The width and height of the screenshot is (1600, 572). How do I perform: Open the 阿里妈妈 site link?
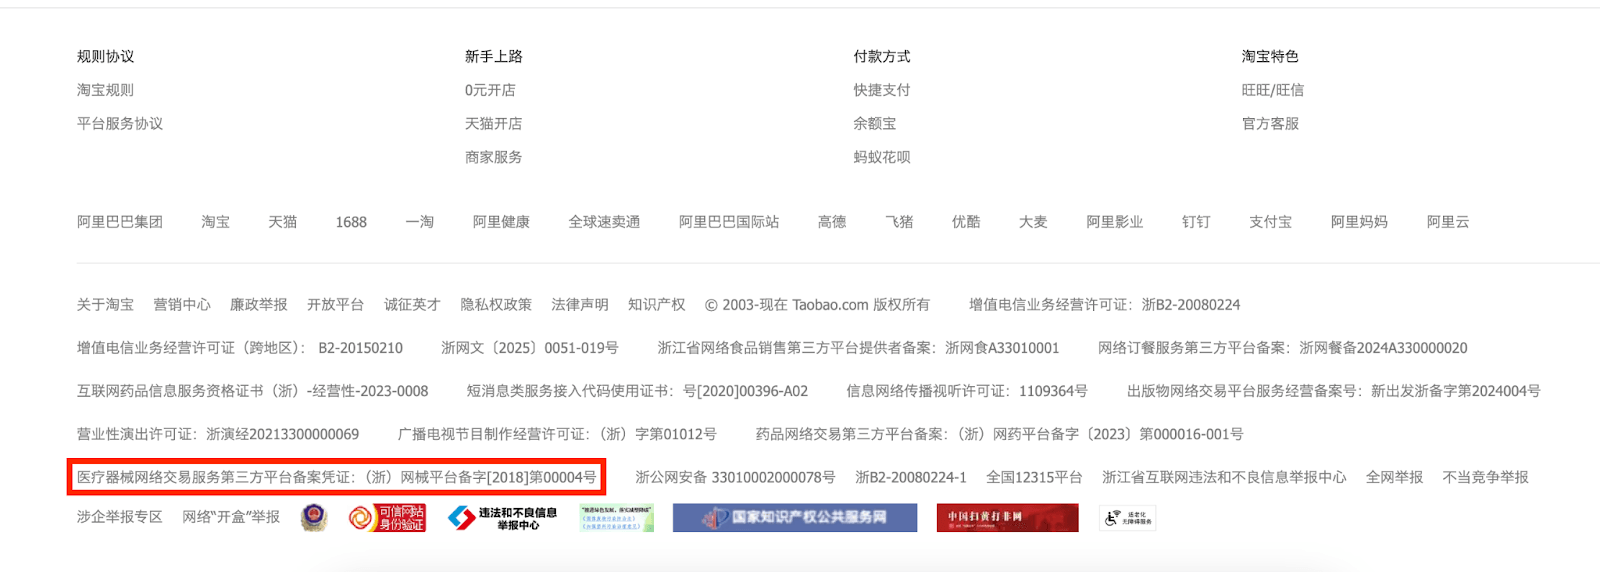pyautogui.click(x=1359, y=222)
